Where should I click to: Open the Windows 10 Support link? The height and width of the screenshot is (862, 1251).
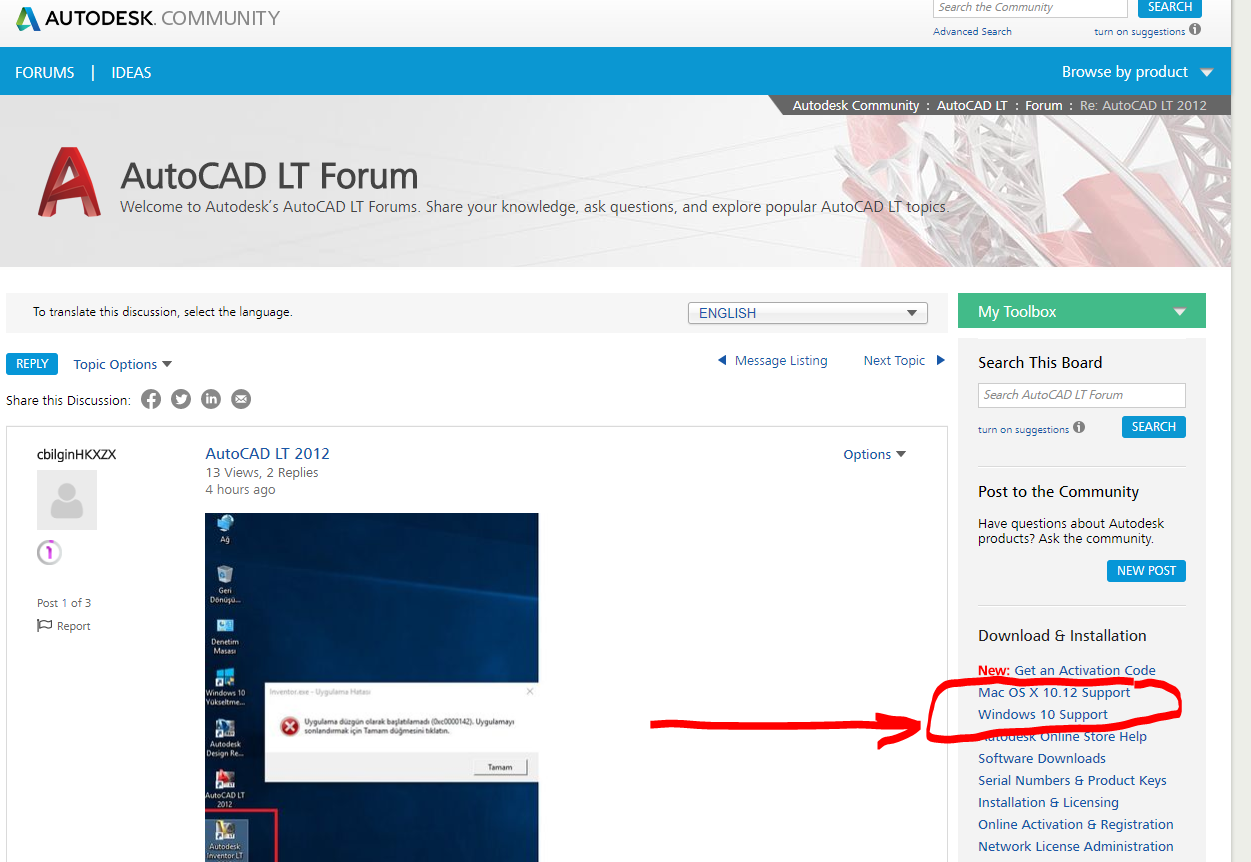click(1043, 714)
